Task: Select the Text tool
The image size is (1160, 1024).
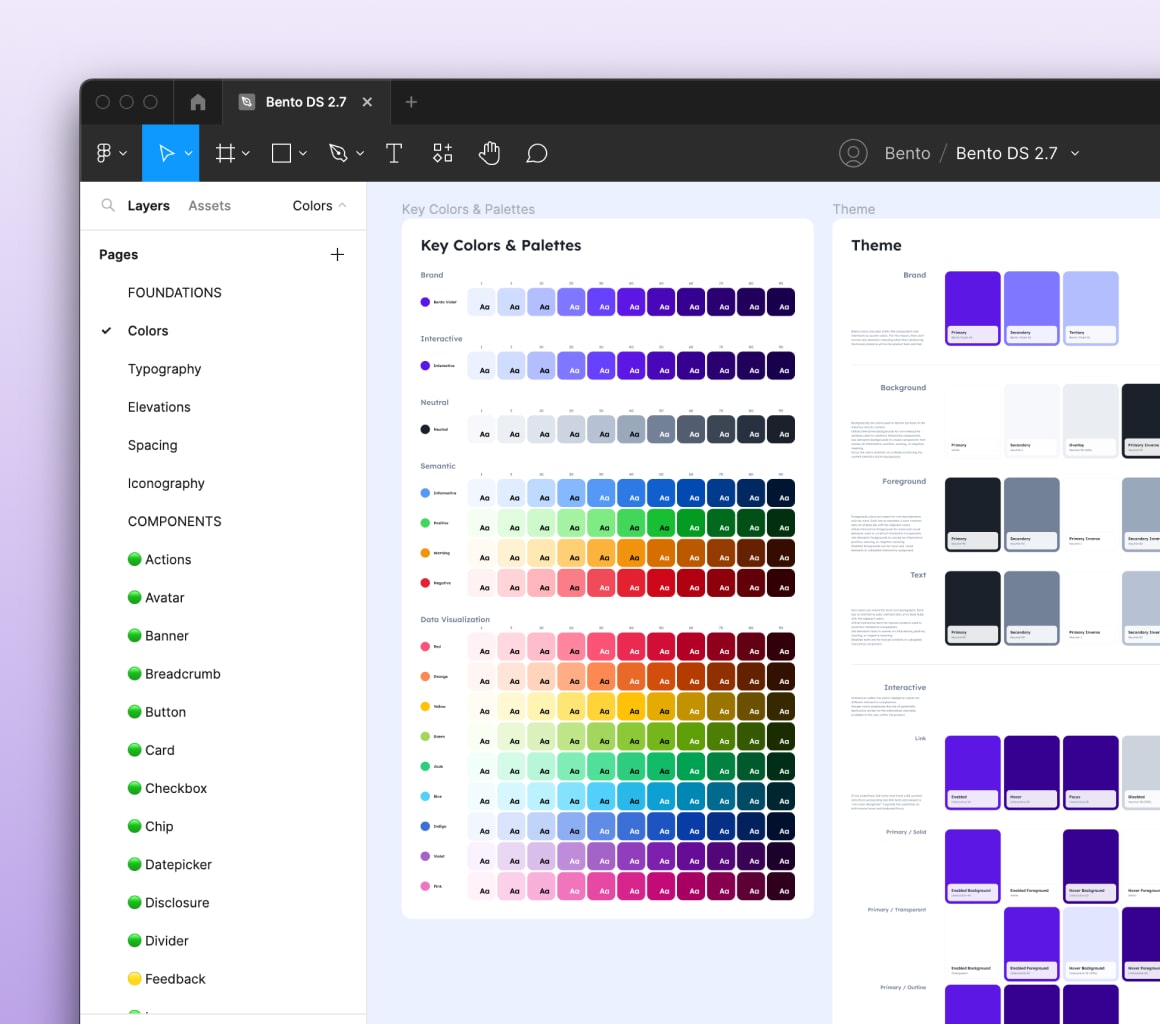Action: [x=394, y=152]
